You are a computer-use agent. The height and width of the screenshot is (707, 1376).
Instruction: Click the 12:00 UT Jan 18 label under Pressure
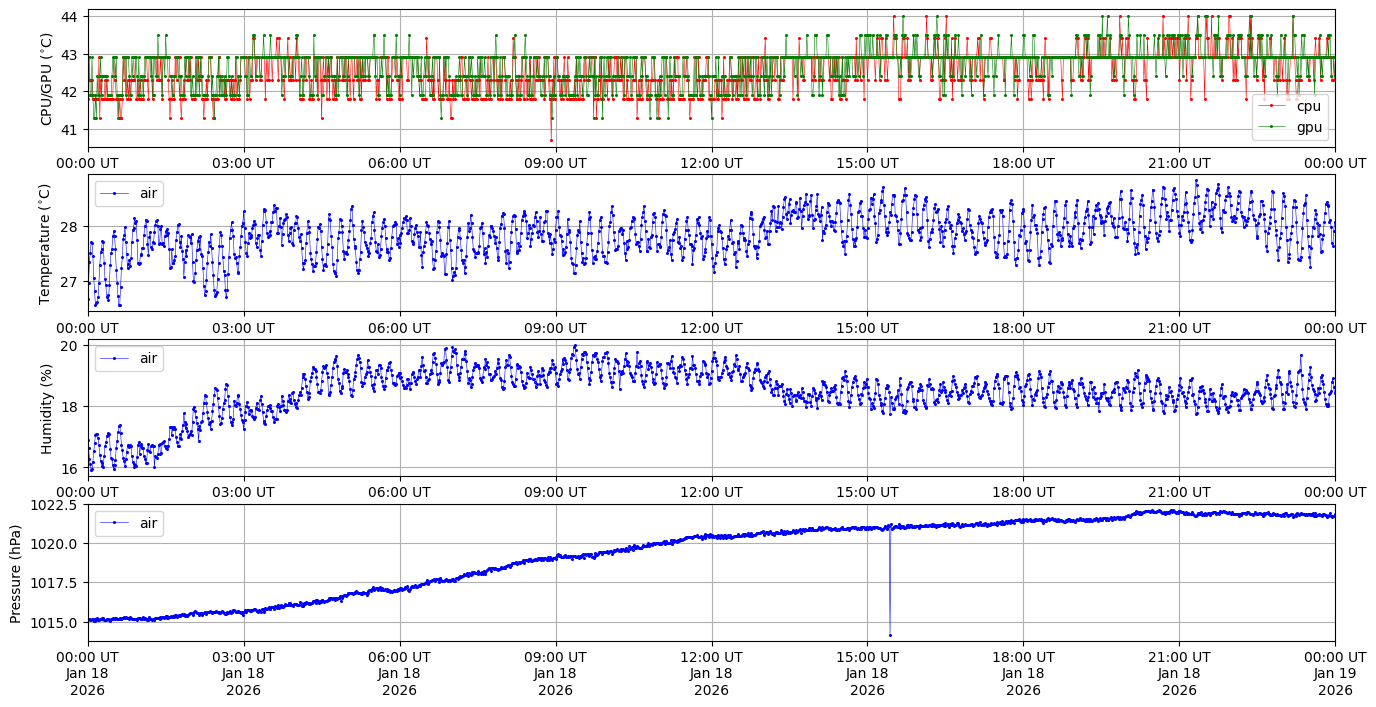pos(711,673)
